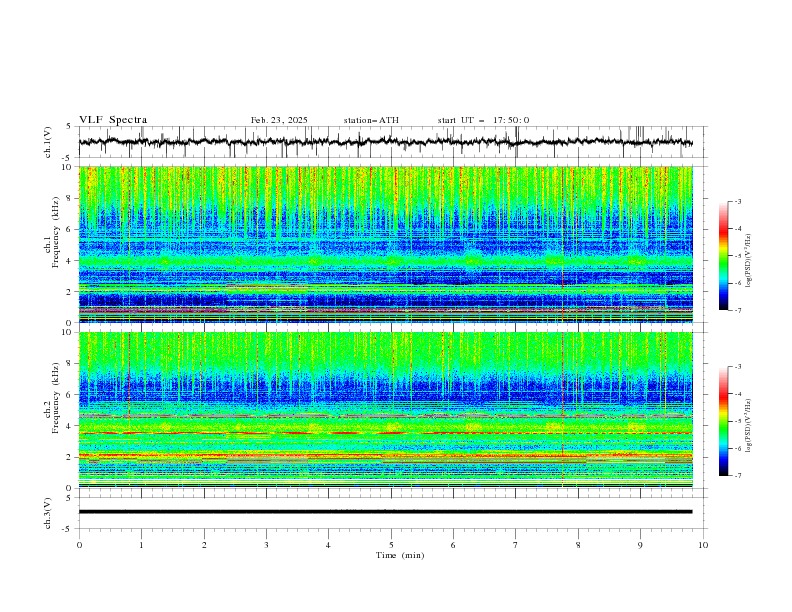The height and width of the screenshot is (612, 792).
Task: Click the ch.1 voltage waveform trace
Action: click(386, 142)
